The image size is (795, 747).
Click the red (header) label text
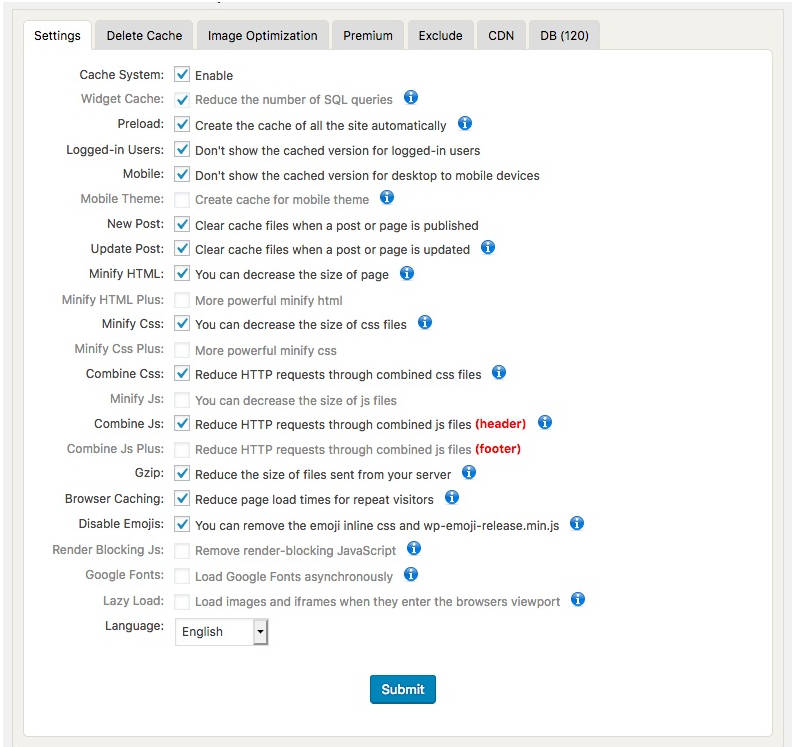coord(500,424)
